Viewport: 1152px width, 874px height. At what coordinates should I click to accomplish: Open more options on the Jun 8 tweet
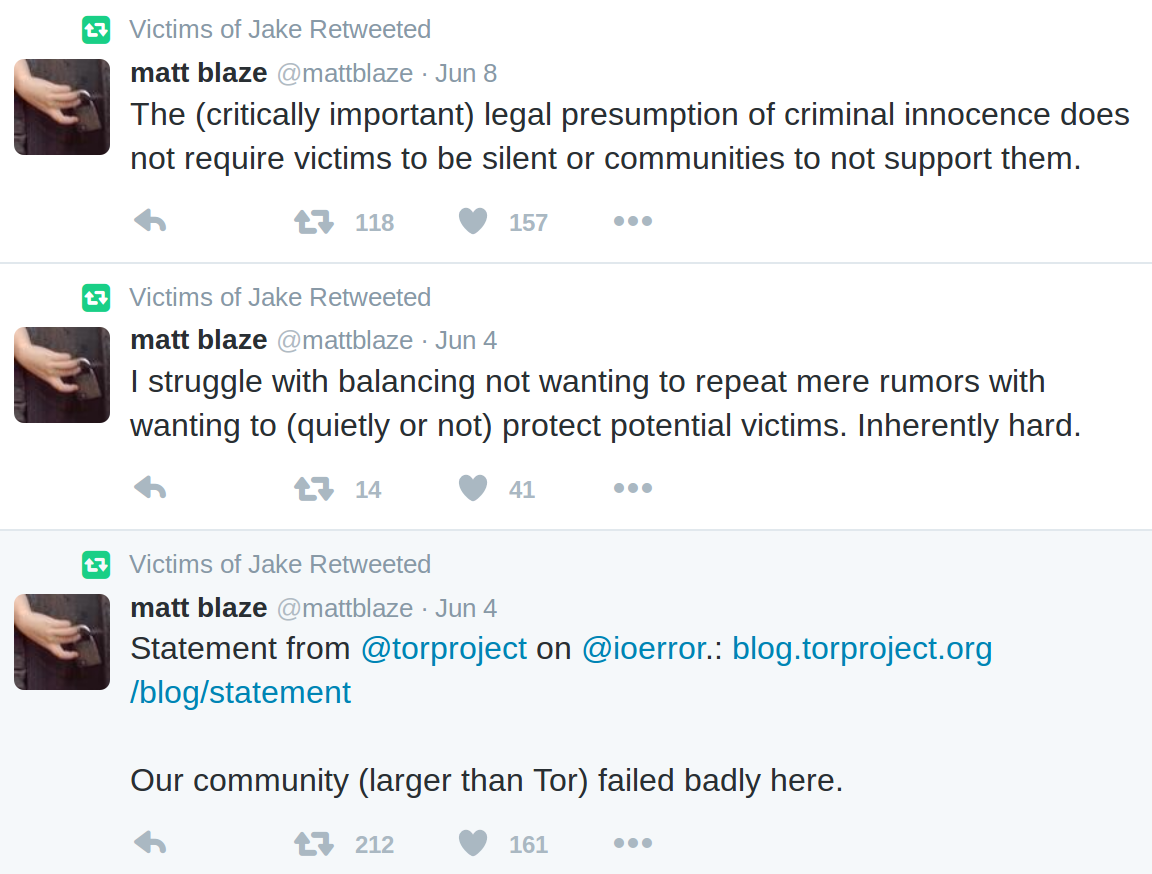click(633, 221)
